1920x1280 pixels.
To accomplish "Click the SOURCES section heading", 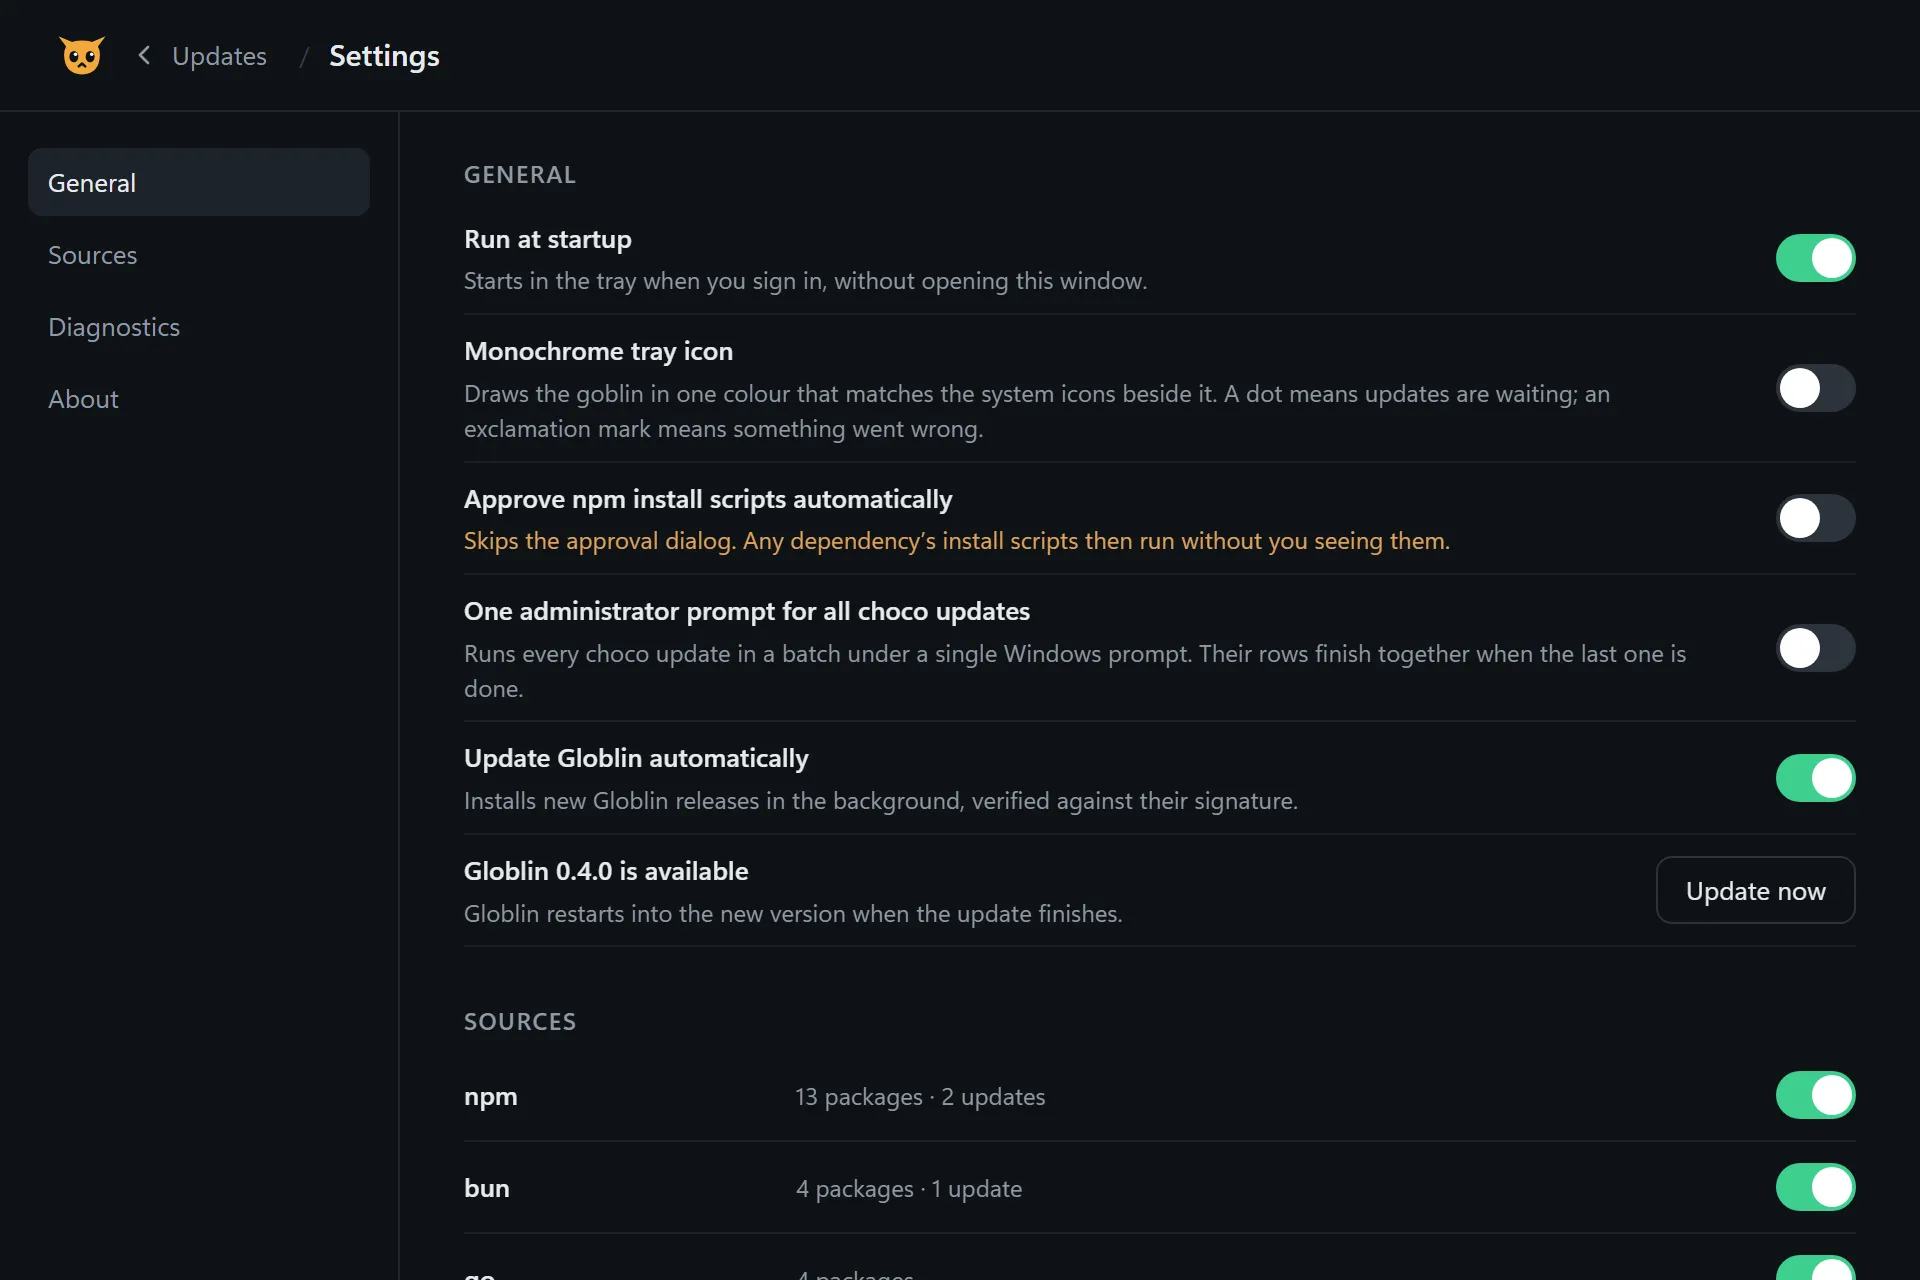I will 520,1021.
